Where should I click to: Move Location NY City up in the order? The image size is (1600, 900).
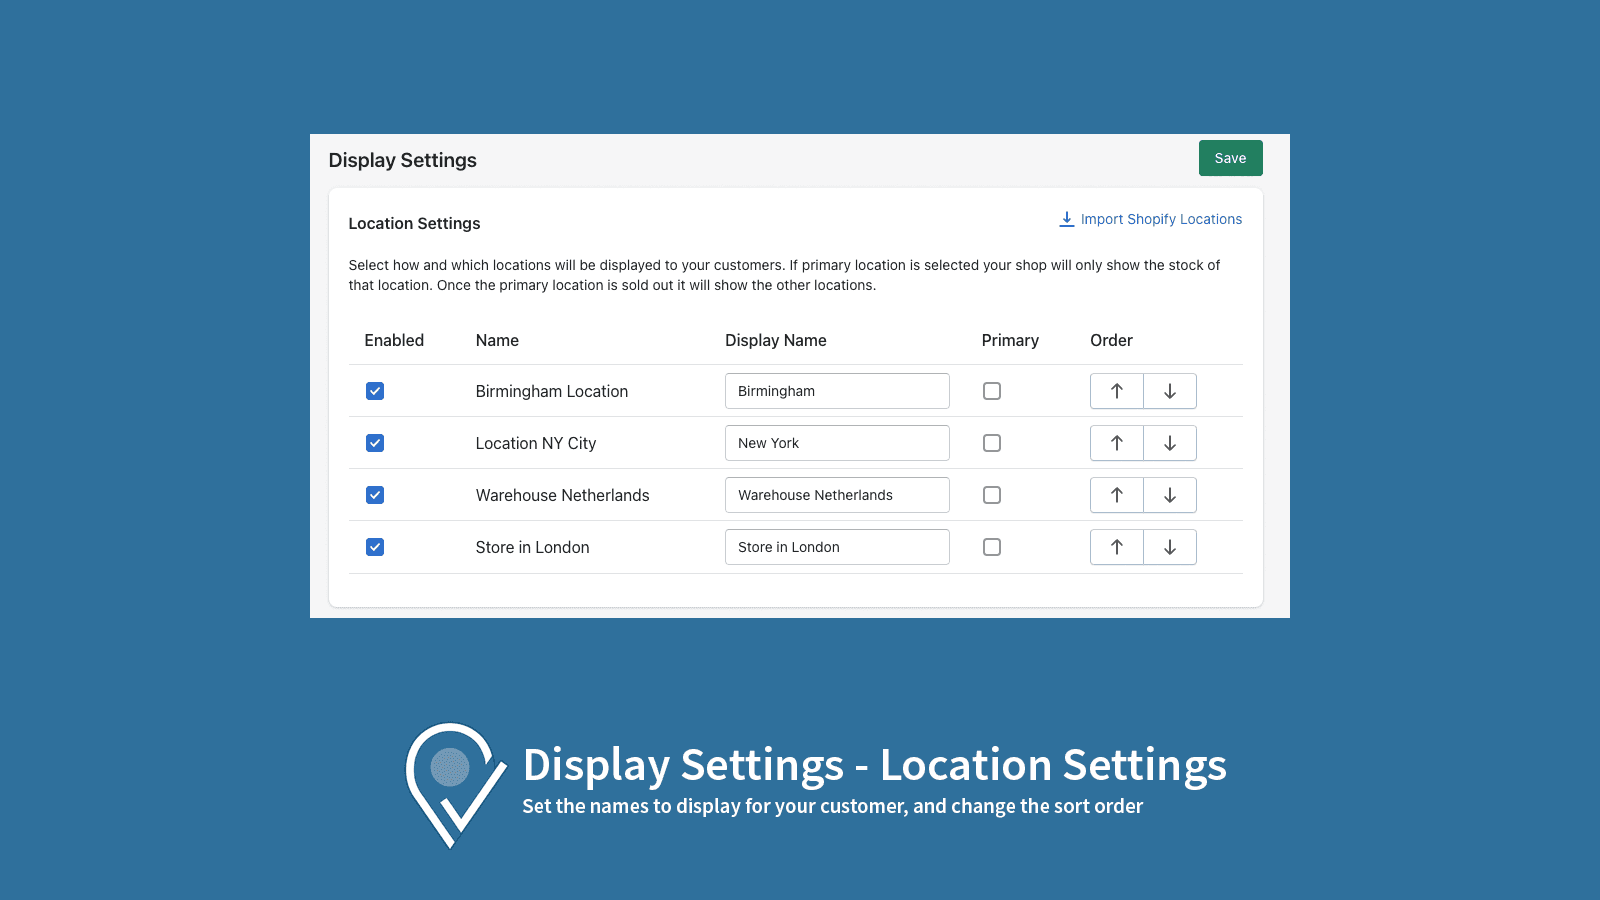coord(1116,443)
